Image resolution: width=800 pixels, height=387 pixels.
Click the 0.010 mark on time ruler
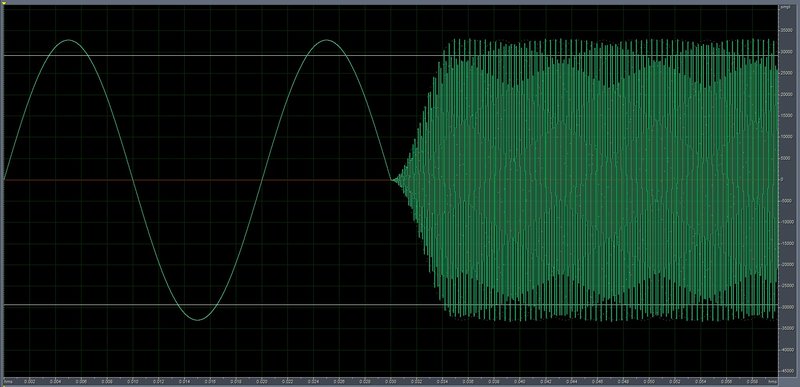point(133,381)
